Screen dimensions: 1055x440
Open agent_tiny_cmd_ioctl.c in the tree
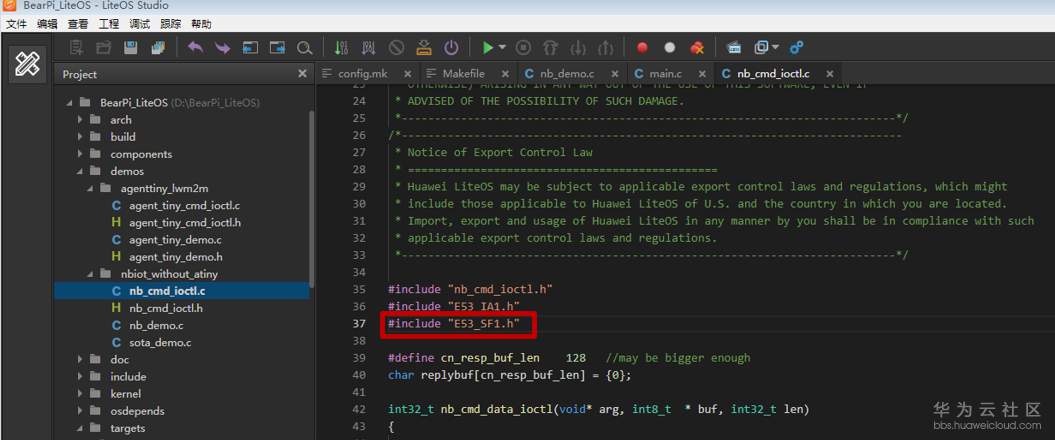[182, 205]
